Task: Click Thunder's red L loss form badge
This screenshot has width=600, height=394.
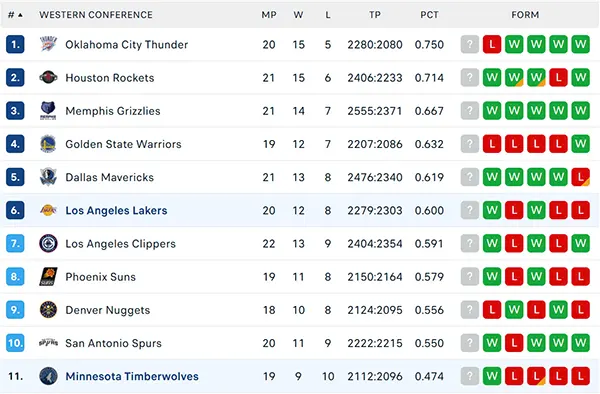Action: click(x=492, y=44)
